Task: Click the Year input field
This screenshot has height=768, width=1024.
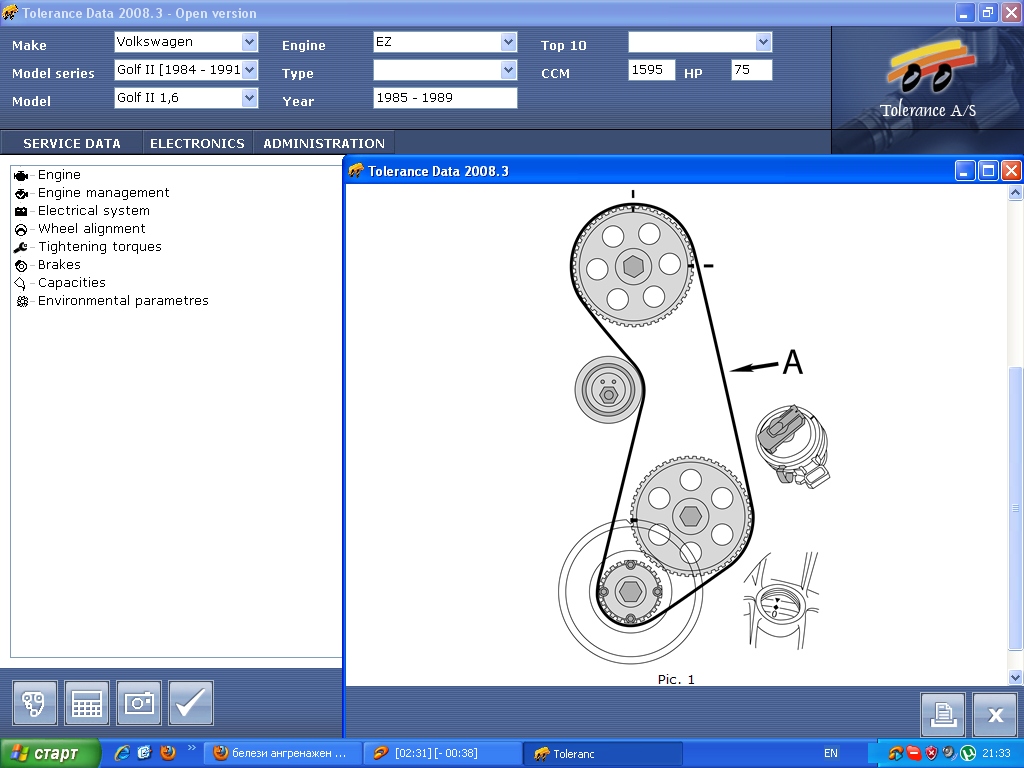Action: [x=445, y=98]
